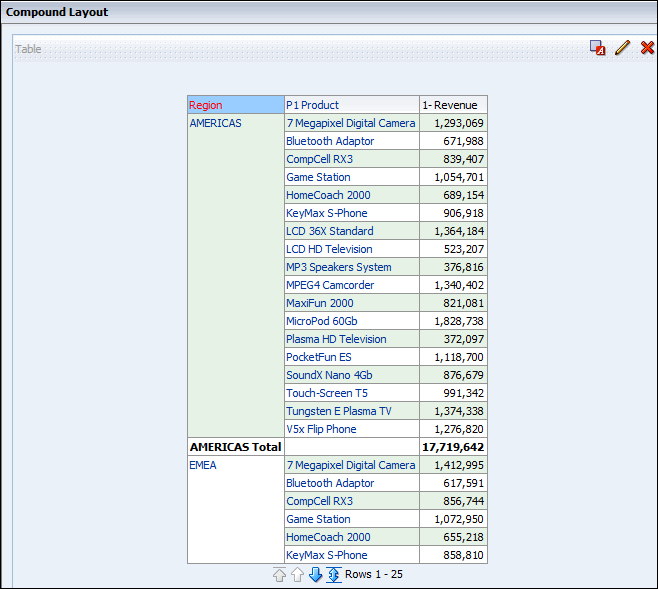Click LCD HD Television product
Viewport: 658px width, 589px height.
pyautogui.click(x=329, y=249)
